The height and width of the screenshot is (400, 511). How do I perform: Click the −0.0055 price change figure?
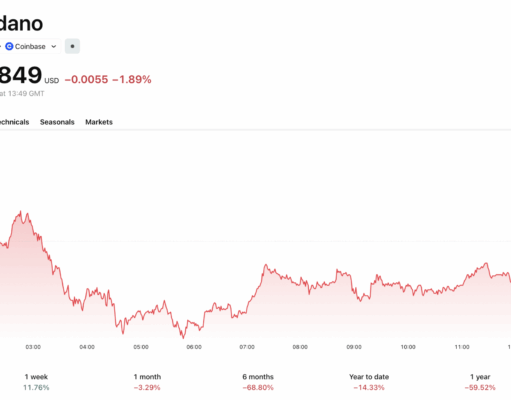pos(86,79)
